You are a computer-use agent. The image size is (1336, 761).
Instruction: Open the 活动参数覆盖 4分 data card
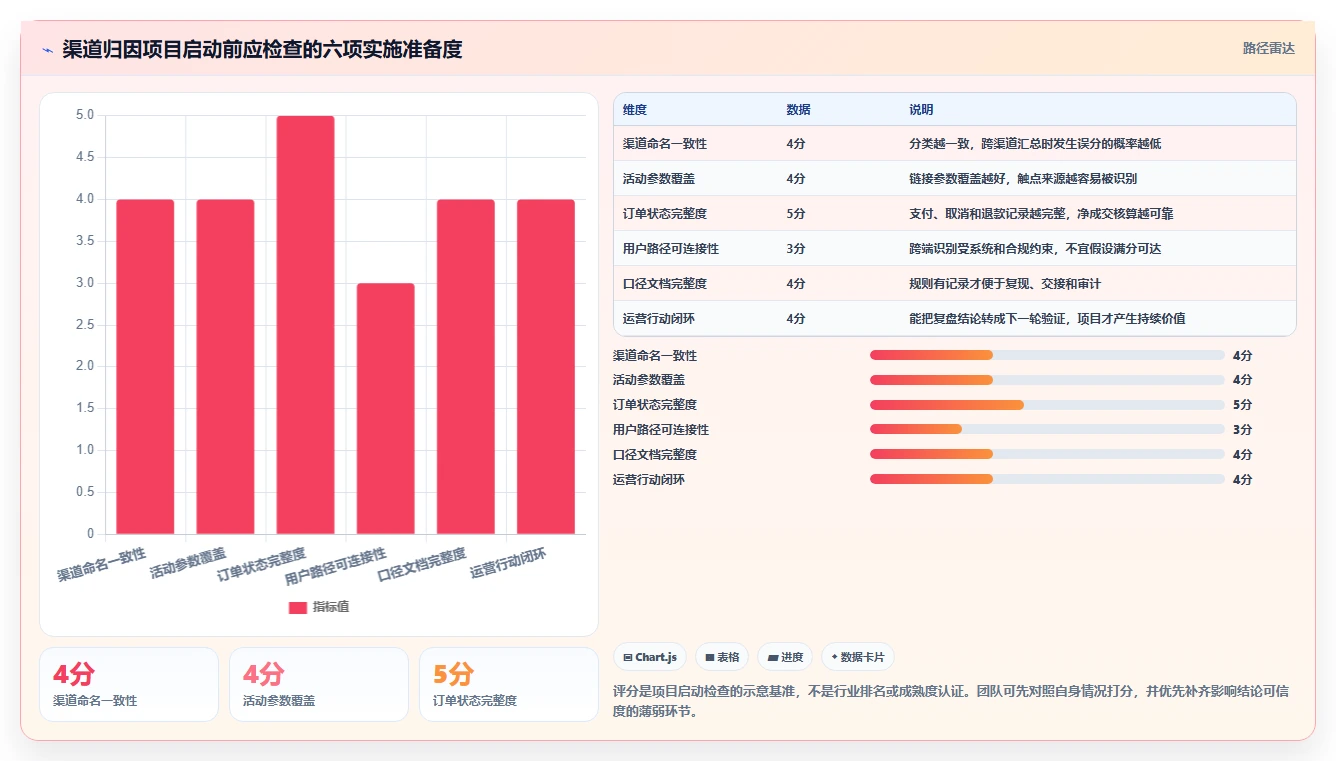(319, 684)
